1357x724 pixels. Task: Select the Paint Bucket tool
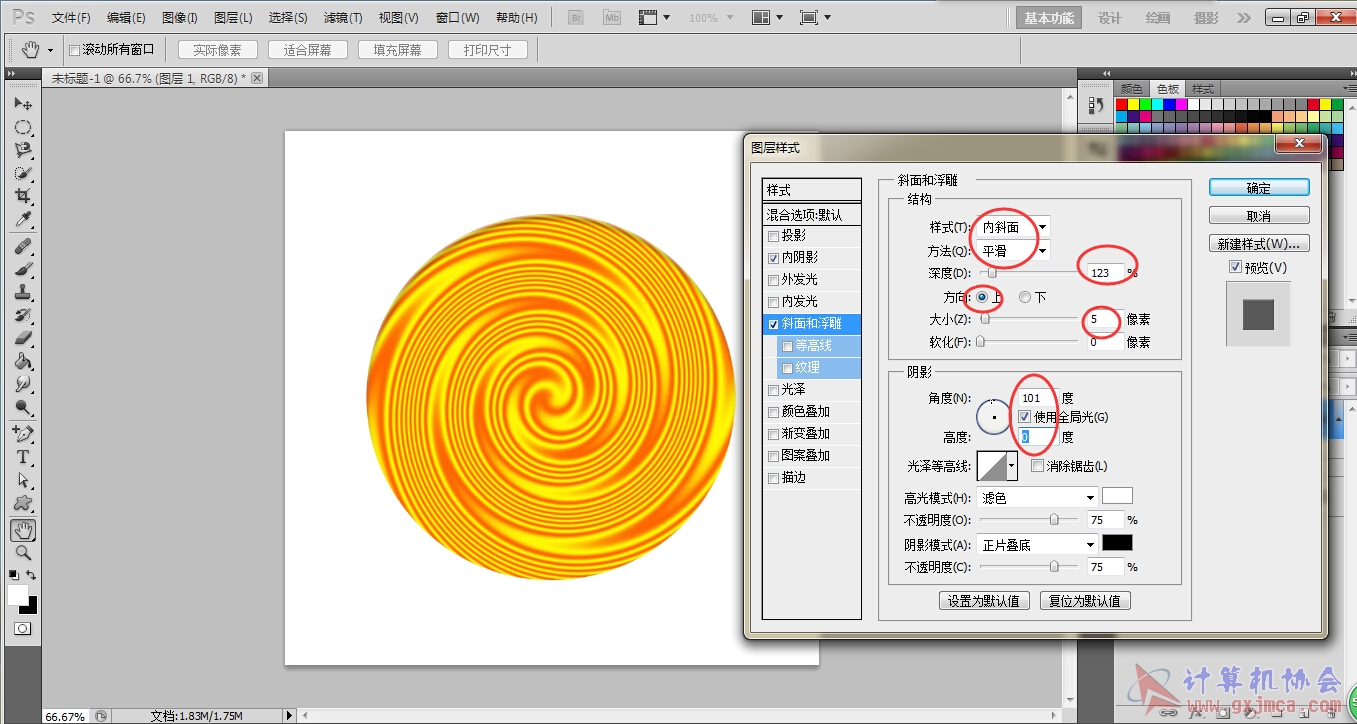click(23, 361)
